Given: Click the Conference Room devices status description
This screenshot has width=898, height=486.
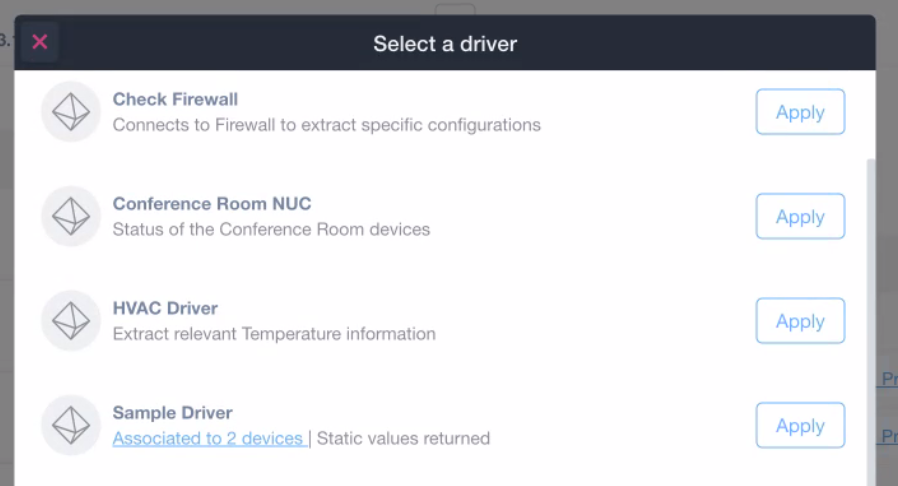Looking at the screenshot, I should pyautogui.click(x=271, y=230).
